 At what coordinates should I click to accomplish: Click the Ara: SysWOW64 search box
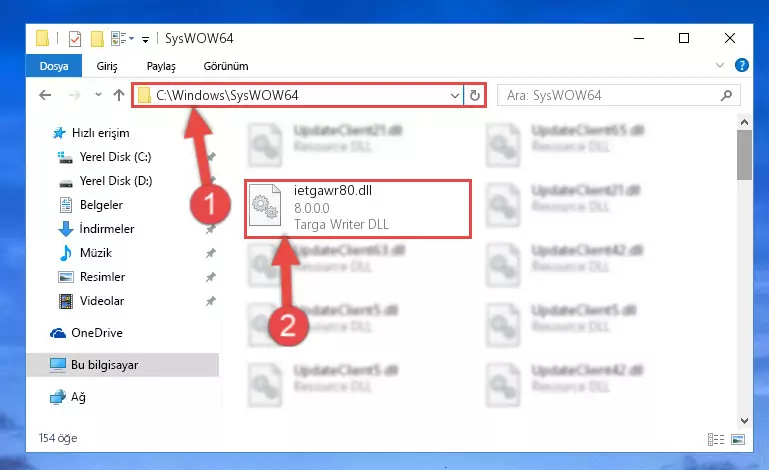coord(618,96)
